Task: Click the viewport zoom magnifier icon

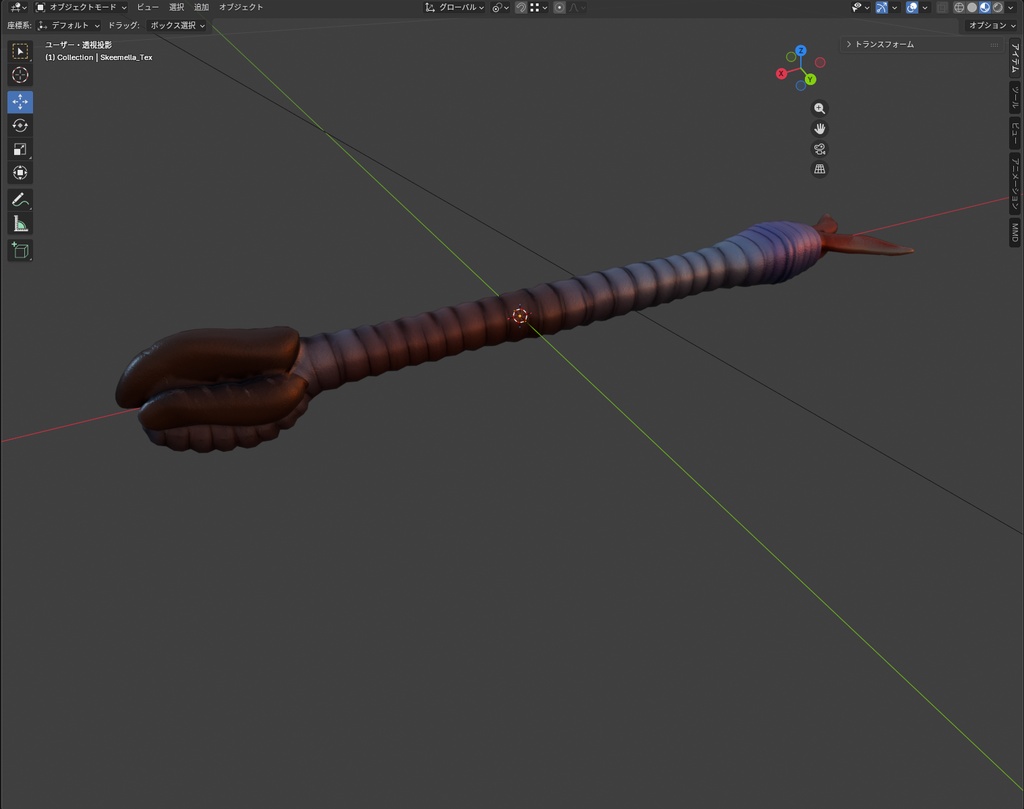Action: coord(820,108)
